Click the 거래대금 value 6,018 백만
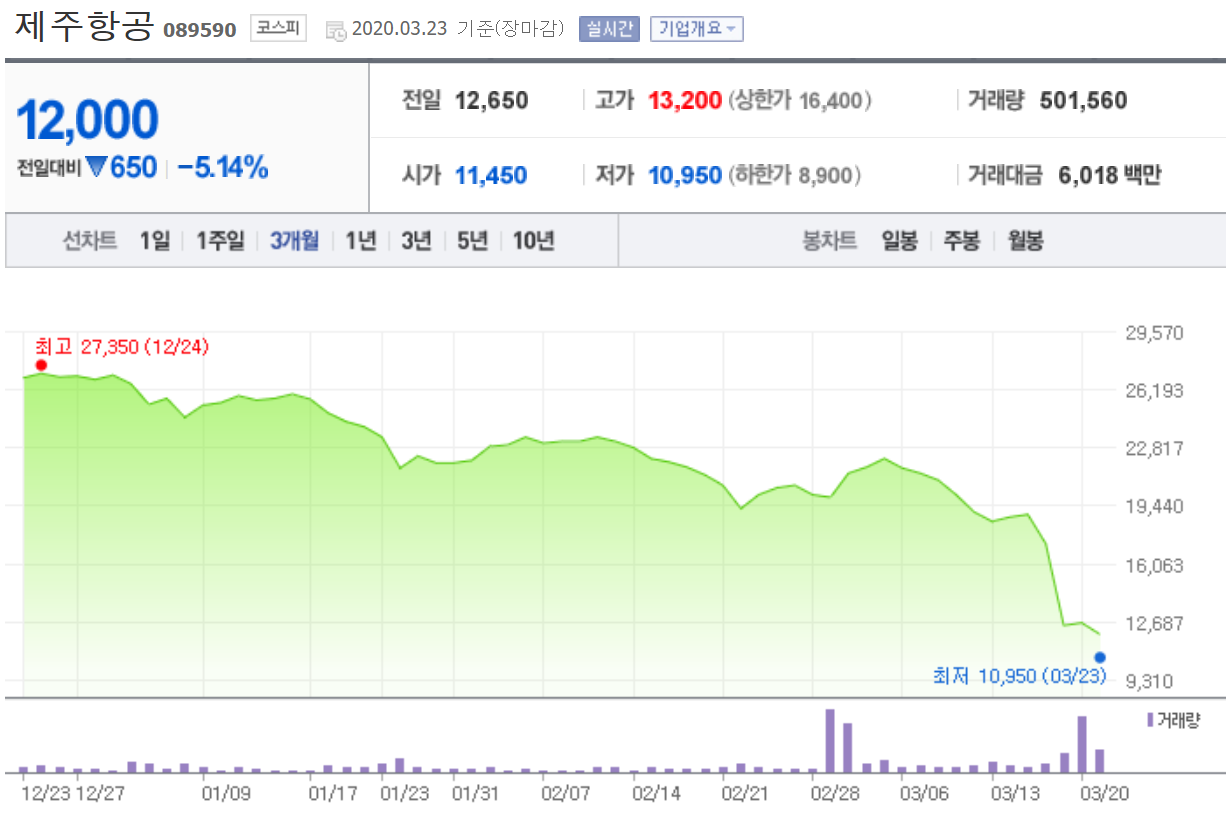Image resolution: width=1226 pixels, height=830 pixels. coord(1110,176)
